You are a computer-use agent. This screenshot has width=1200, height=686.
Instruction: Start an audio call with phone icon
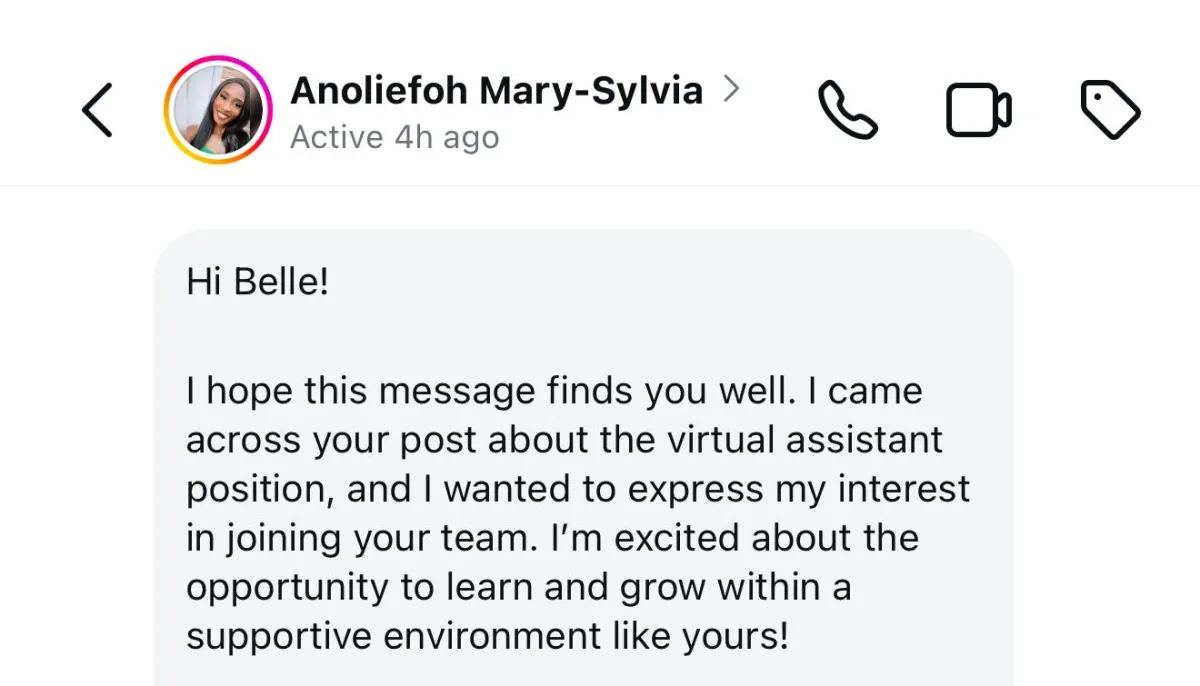(x=847, y=110)
